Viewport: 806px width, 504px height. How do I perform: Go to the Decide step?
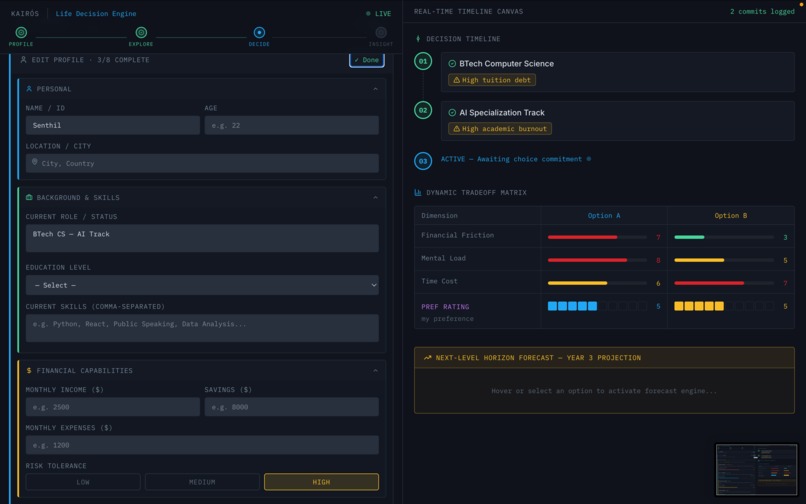(259, 37)
